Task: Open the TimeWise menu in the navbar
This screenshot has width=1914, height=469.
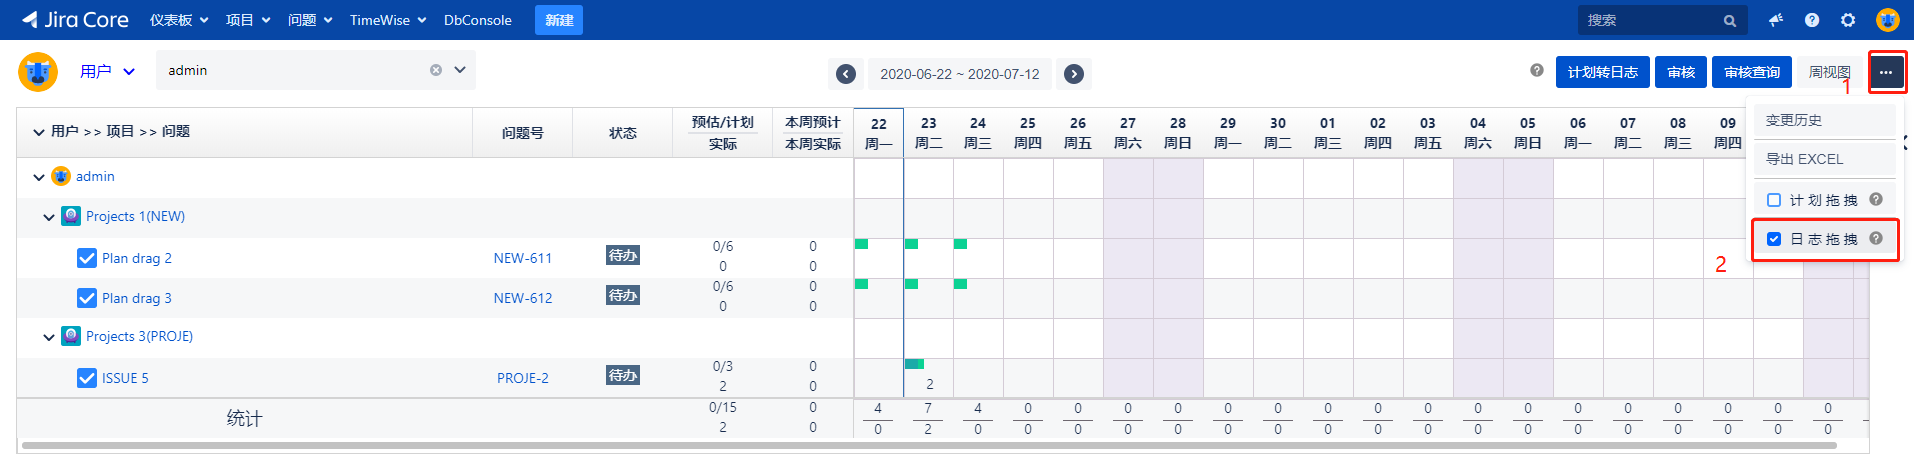Action: (x=387, y=20)
